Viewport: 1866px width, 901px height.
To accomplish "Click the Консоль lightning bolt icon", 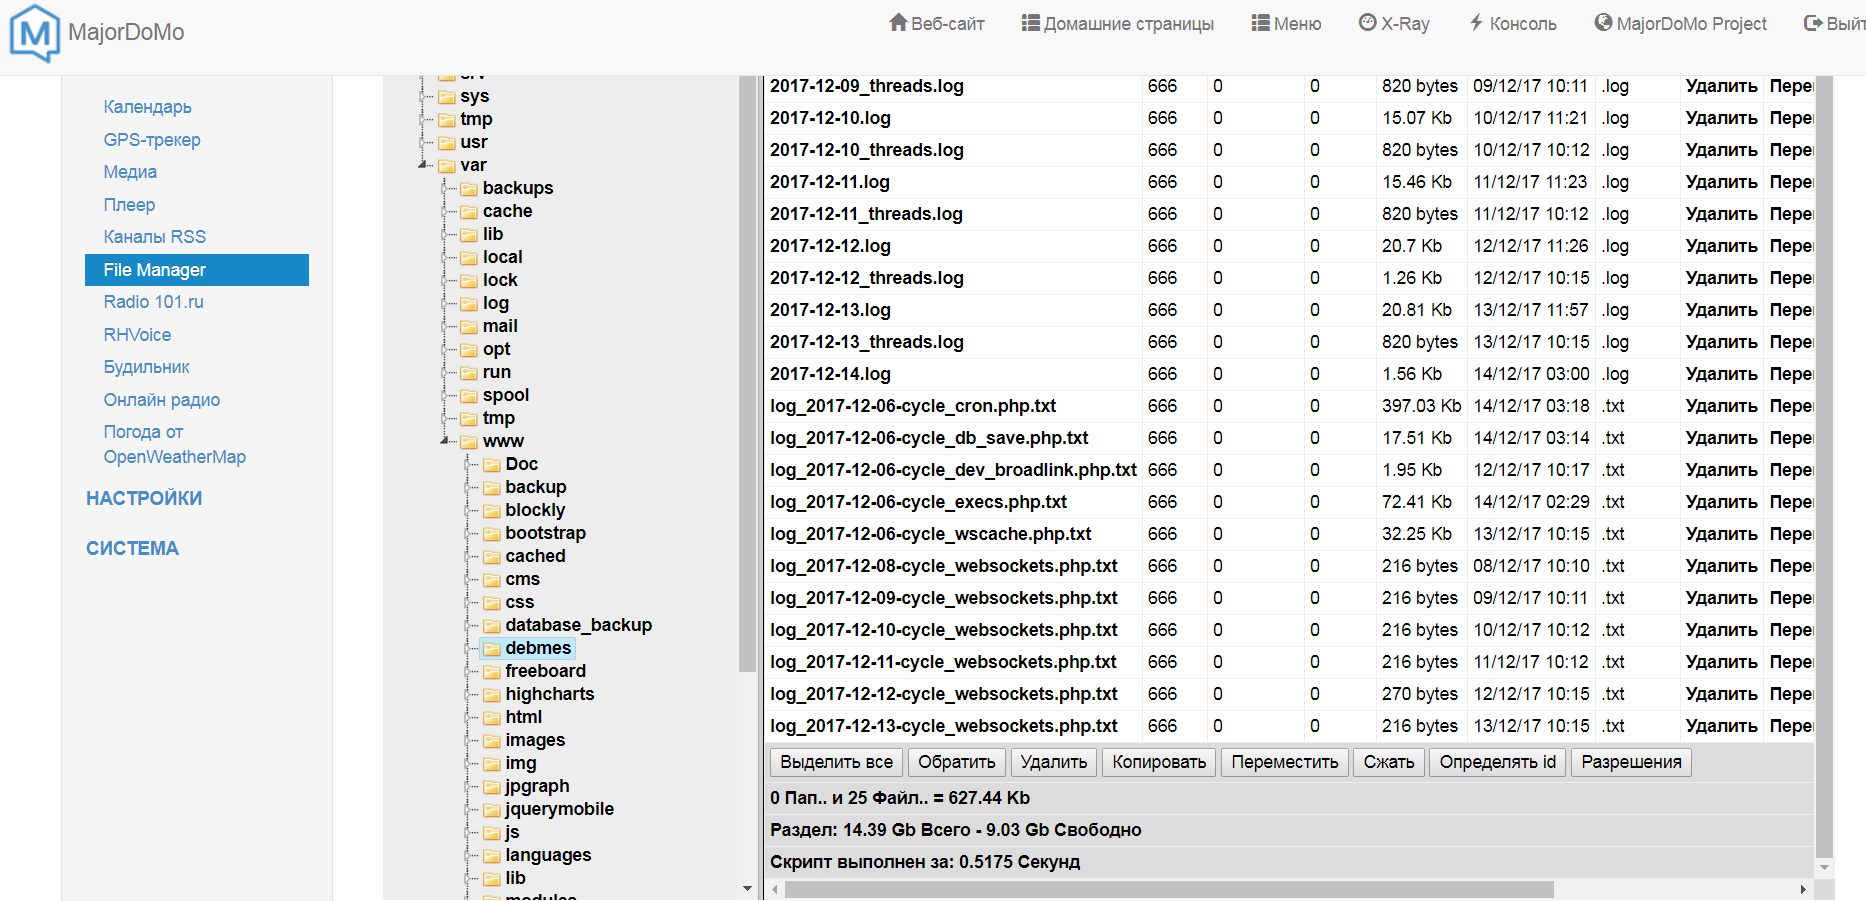I will click(x=1476, y=23).
